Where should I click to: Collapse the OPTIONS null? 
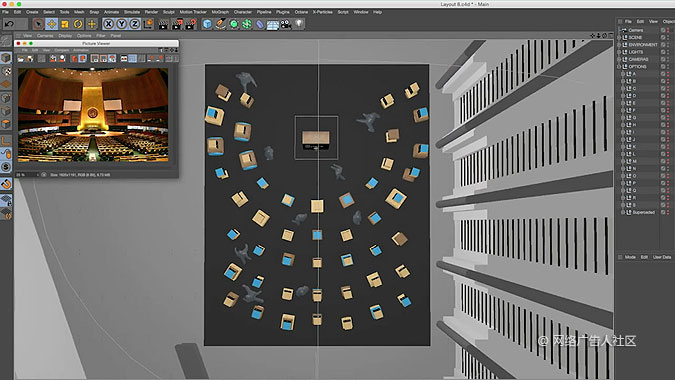pos(619,67)
